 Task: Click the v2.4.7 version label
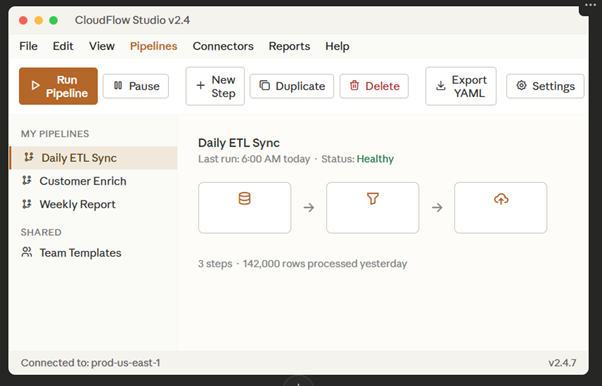click(562, 363)
